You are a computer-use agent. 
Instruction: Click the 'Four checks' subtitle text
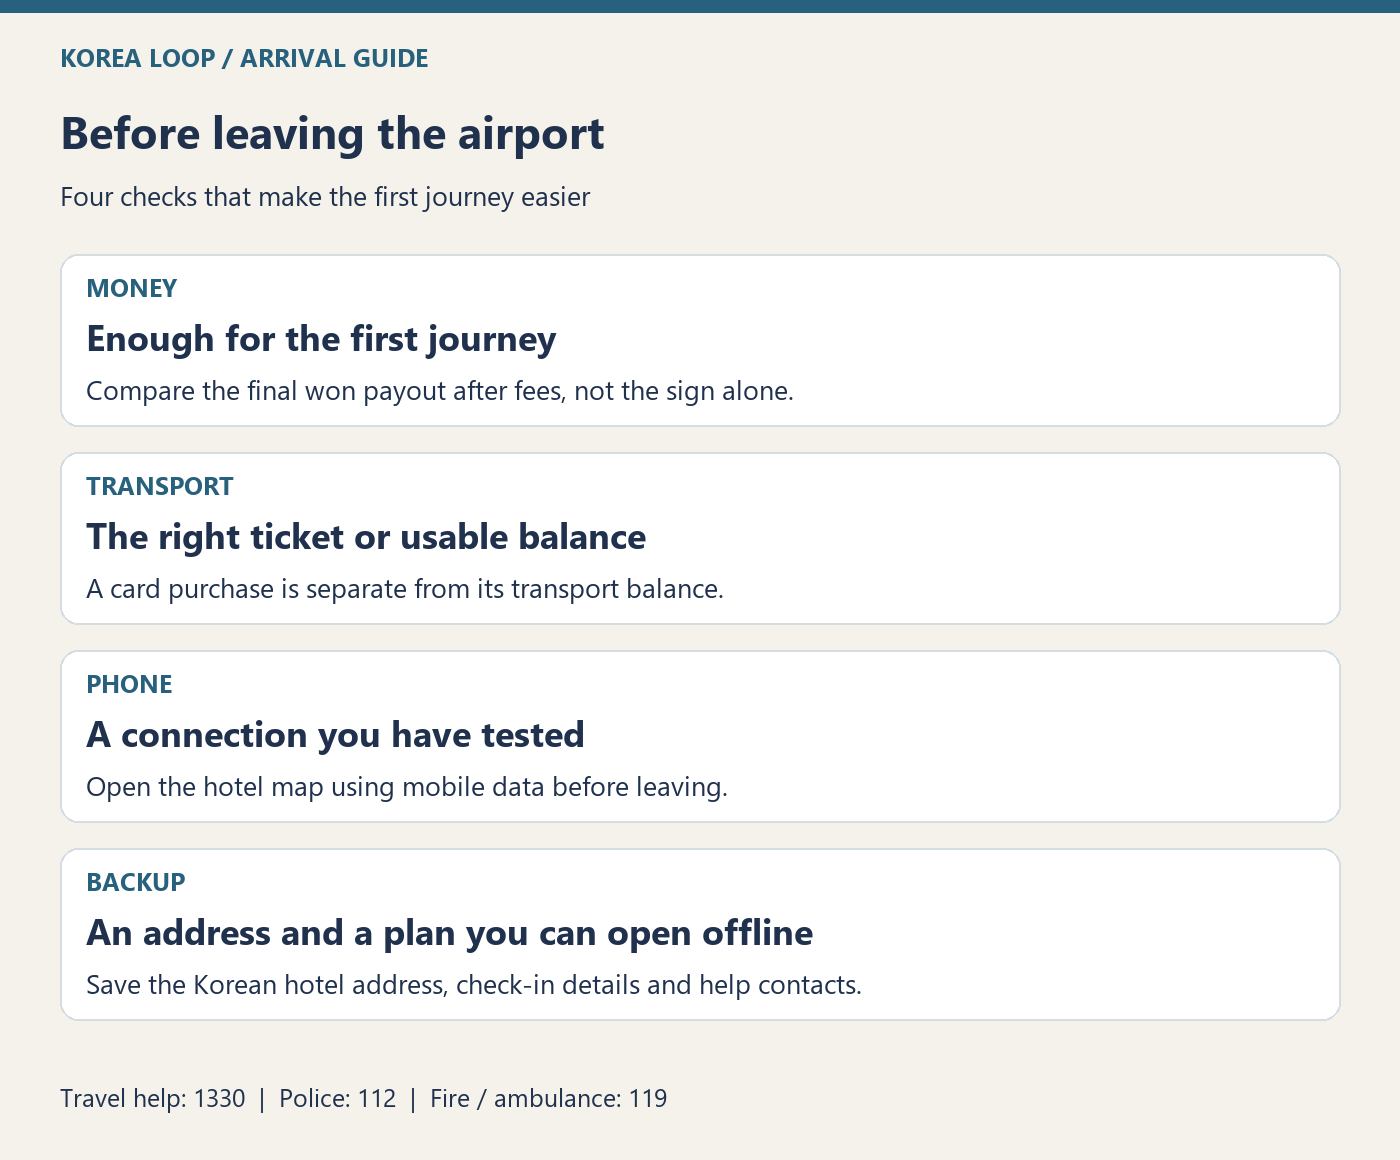[325, 197]
